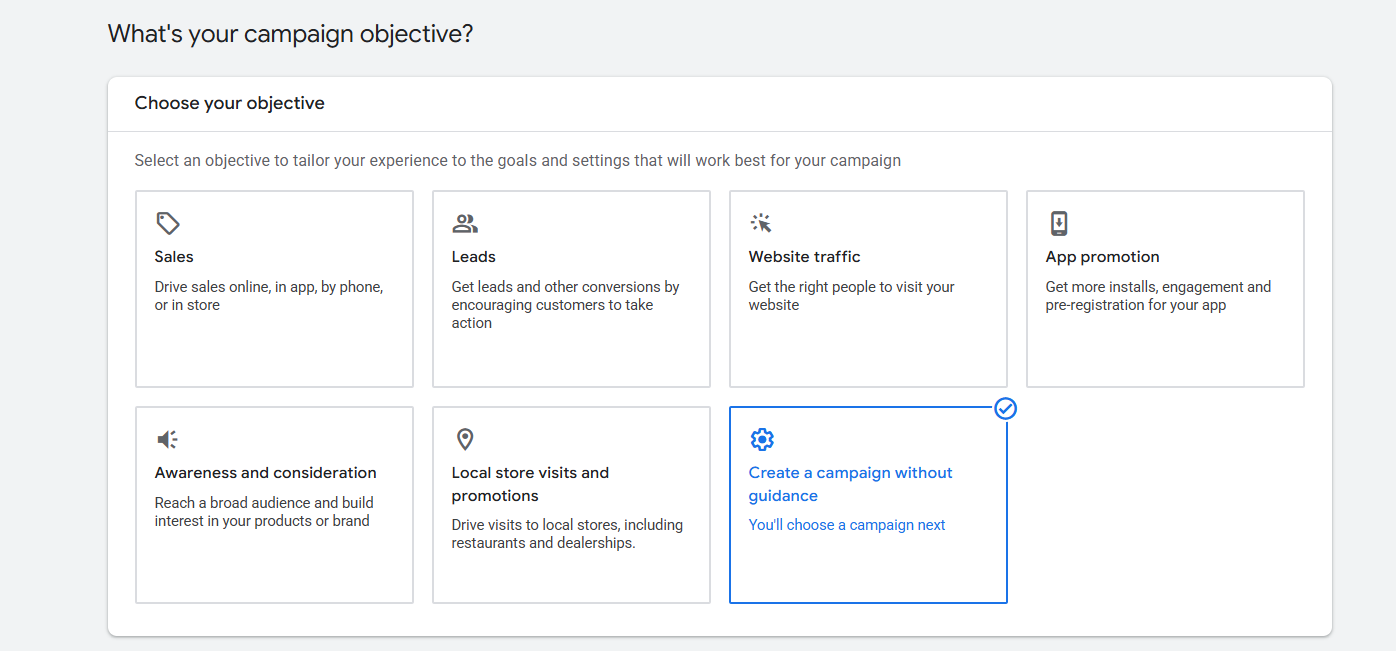Click the Leads people icon
This screenshot has width=1396, height=651.
point(465,223)
